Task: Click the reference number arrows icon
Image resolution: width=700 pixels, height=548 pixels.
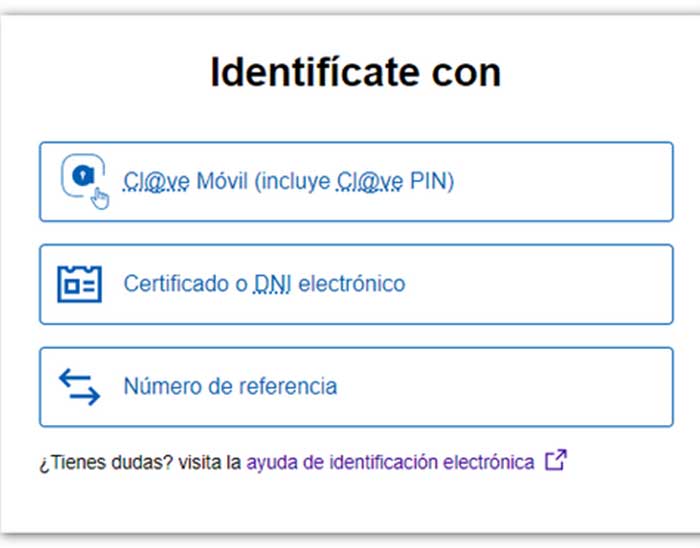Action: (x=80, y=386)
